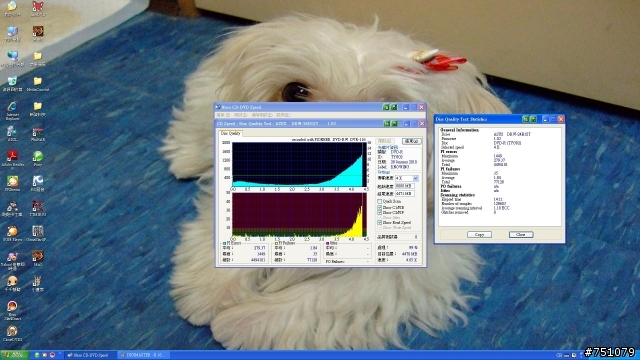Click the end position 4471 MB field
Screen dimensions: 640x360
click(x=405, y=193)
